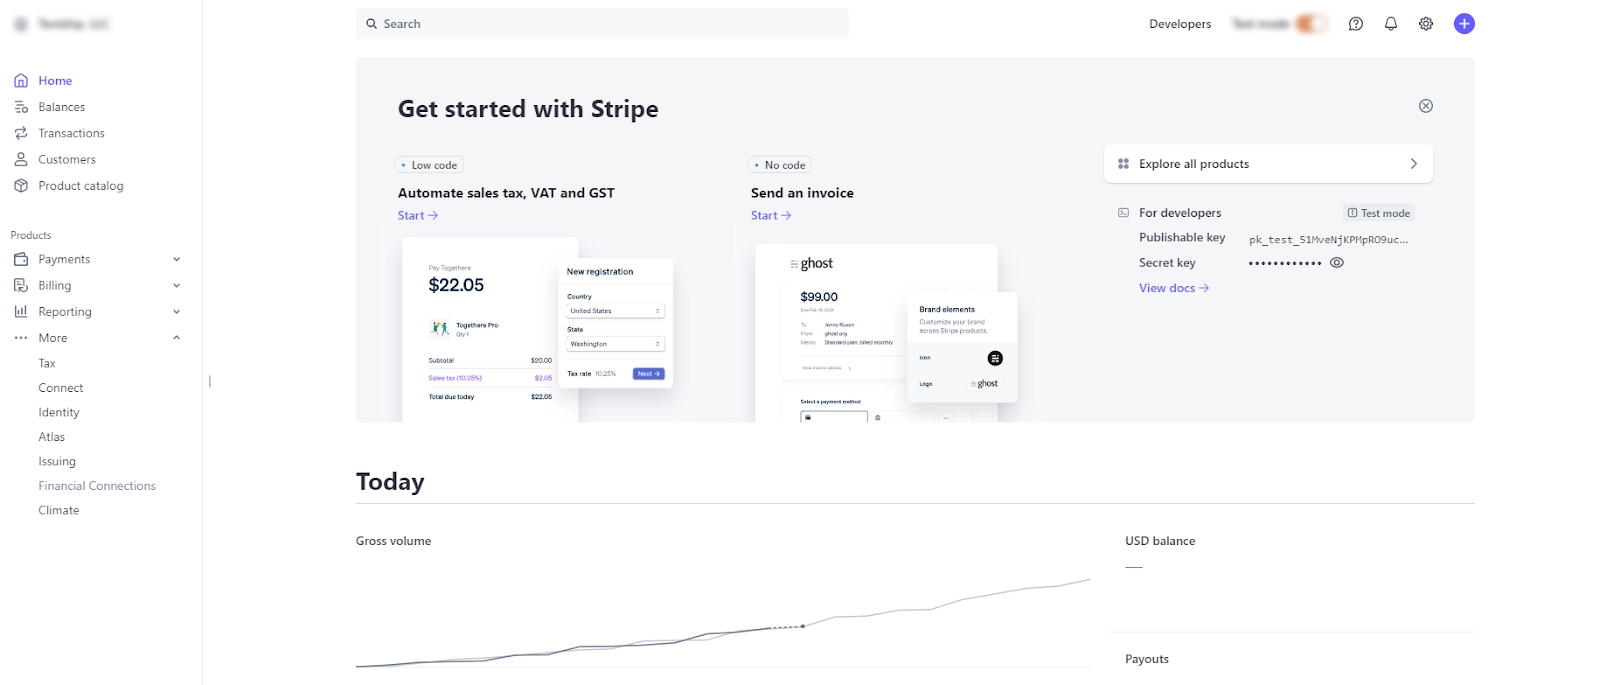Open notifications bell icon
The width and height of the screenshot is (1600, 685).
(x=1391, y=24)
